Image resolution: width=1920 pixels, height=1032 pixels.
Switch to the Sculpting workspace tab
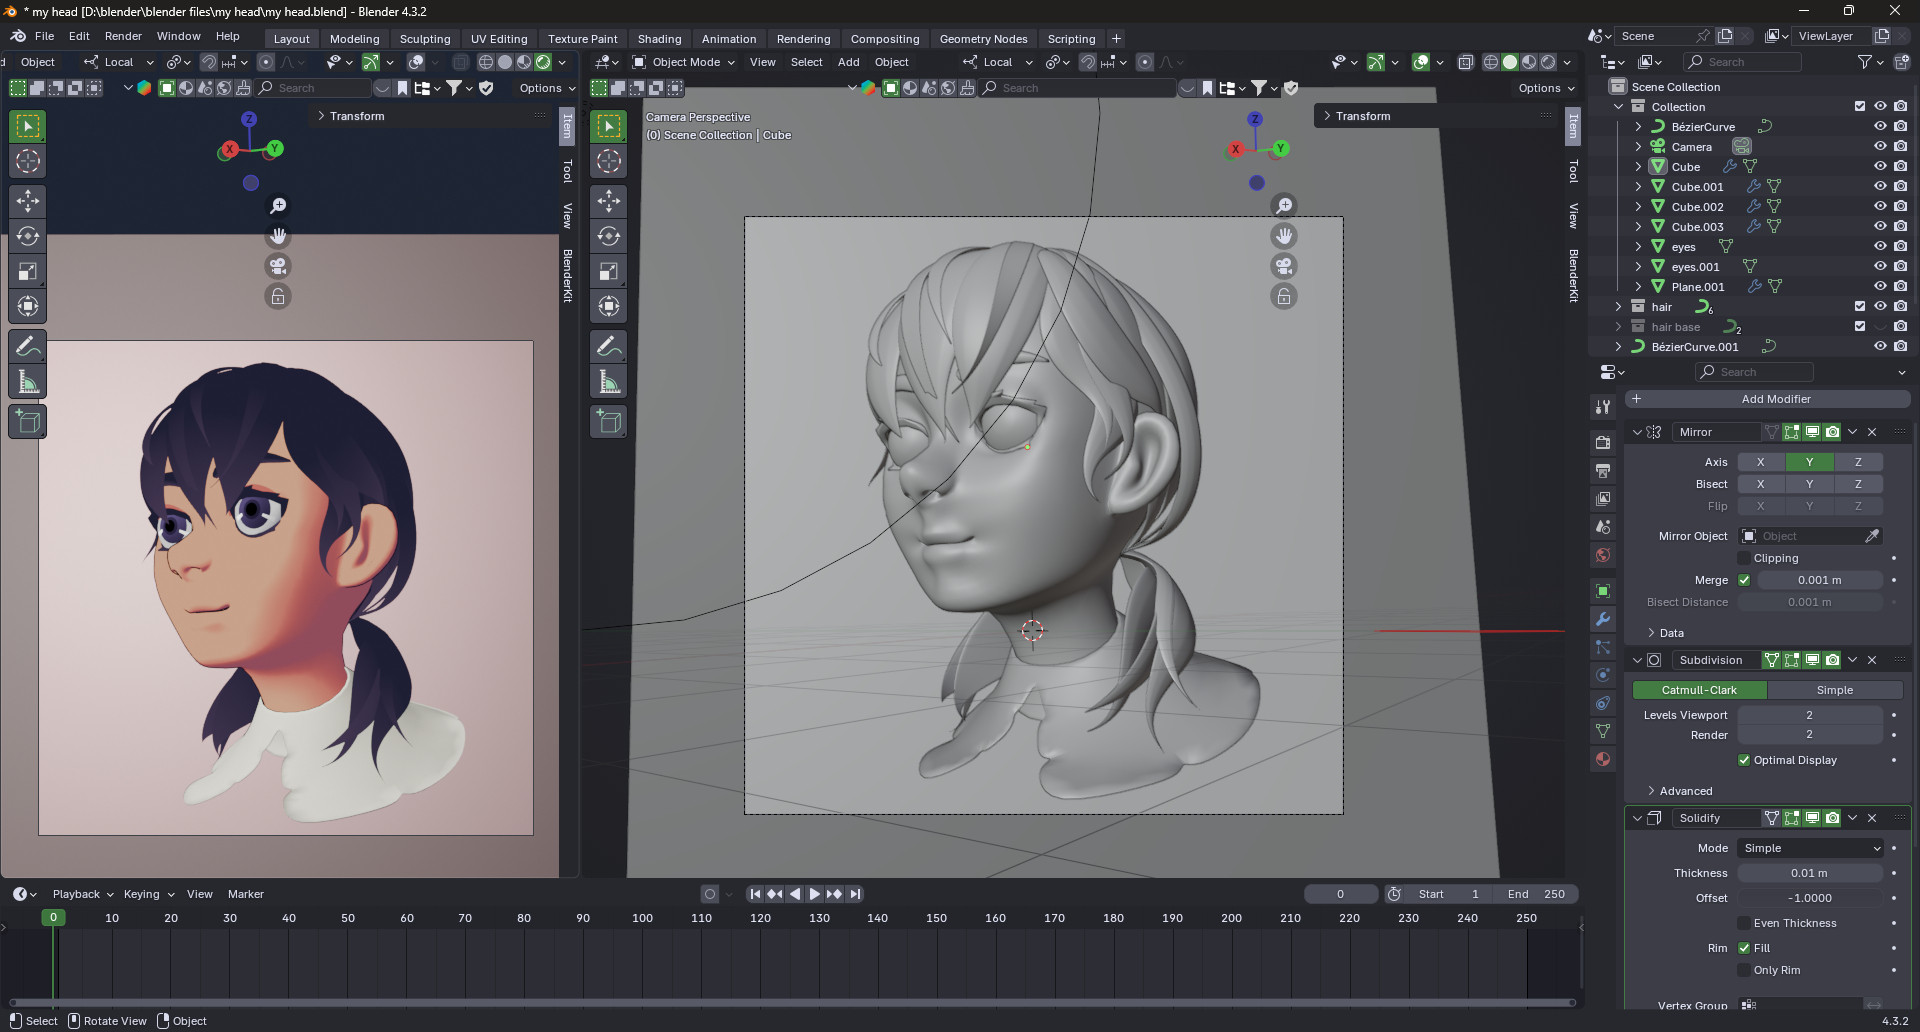425,39
